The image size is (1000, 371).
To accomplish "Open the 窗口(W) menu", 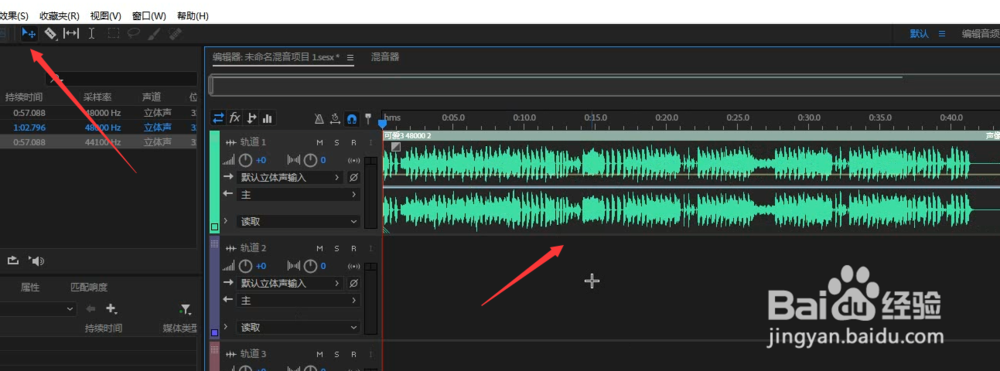I will point(149,15).
